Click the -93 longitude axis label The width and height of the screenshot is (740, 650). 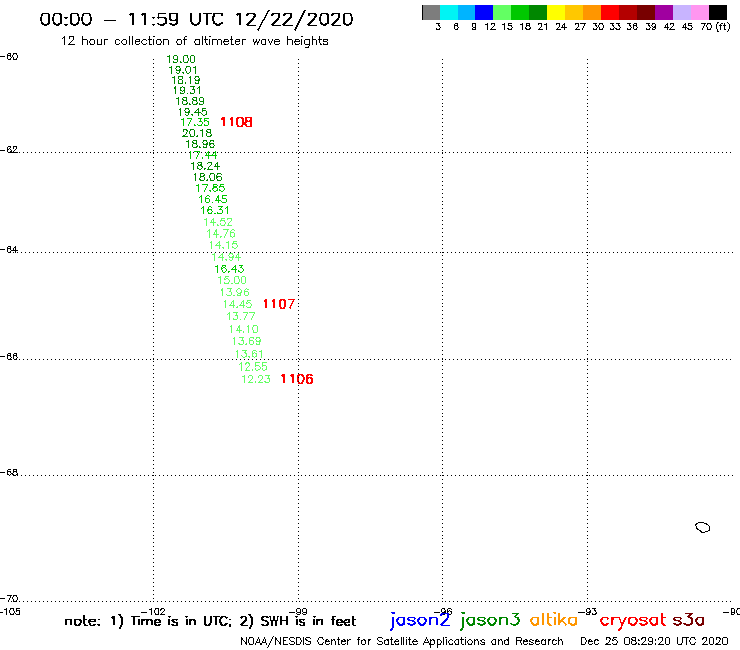coord(588,612)
